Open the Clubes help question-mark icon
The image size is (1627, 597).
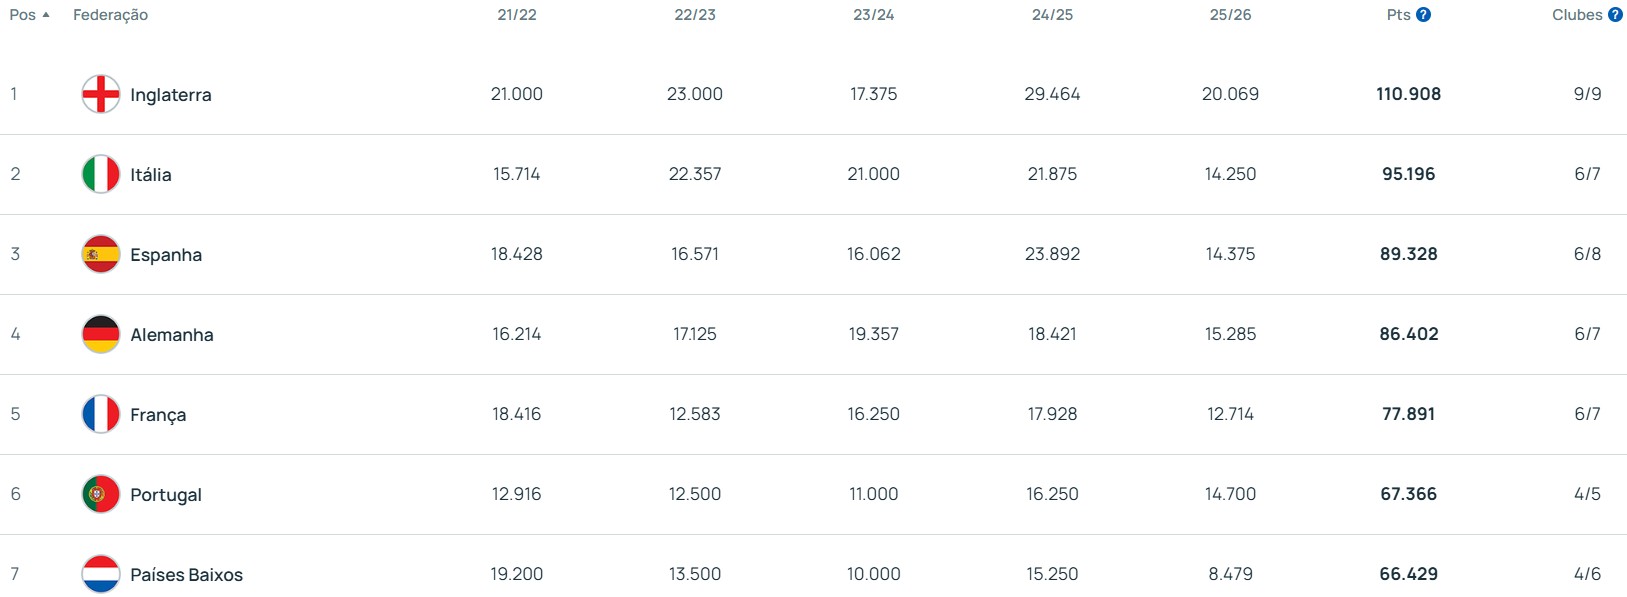pyautogui.click(x=1615, y=15)
